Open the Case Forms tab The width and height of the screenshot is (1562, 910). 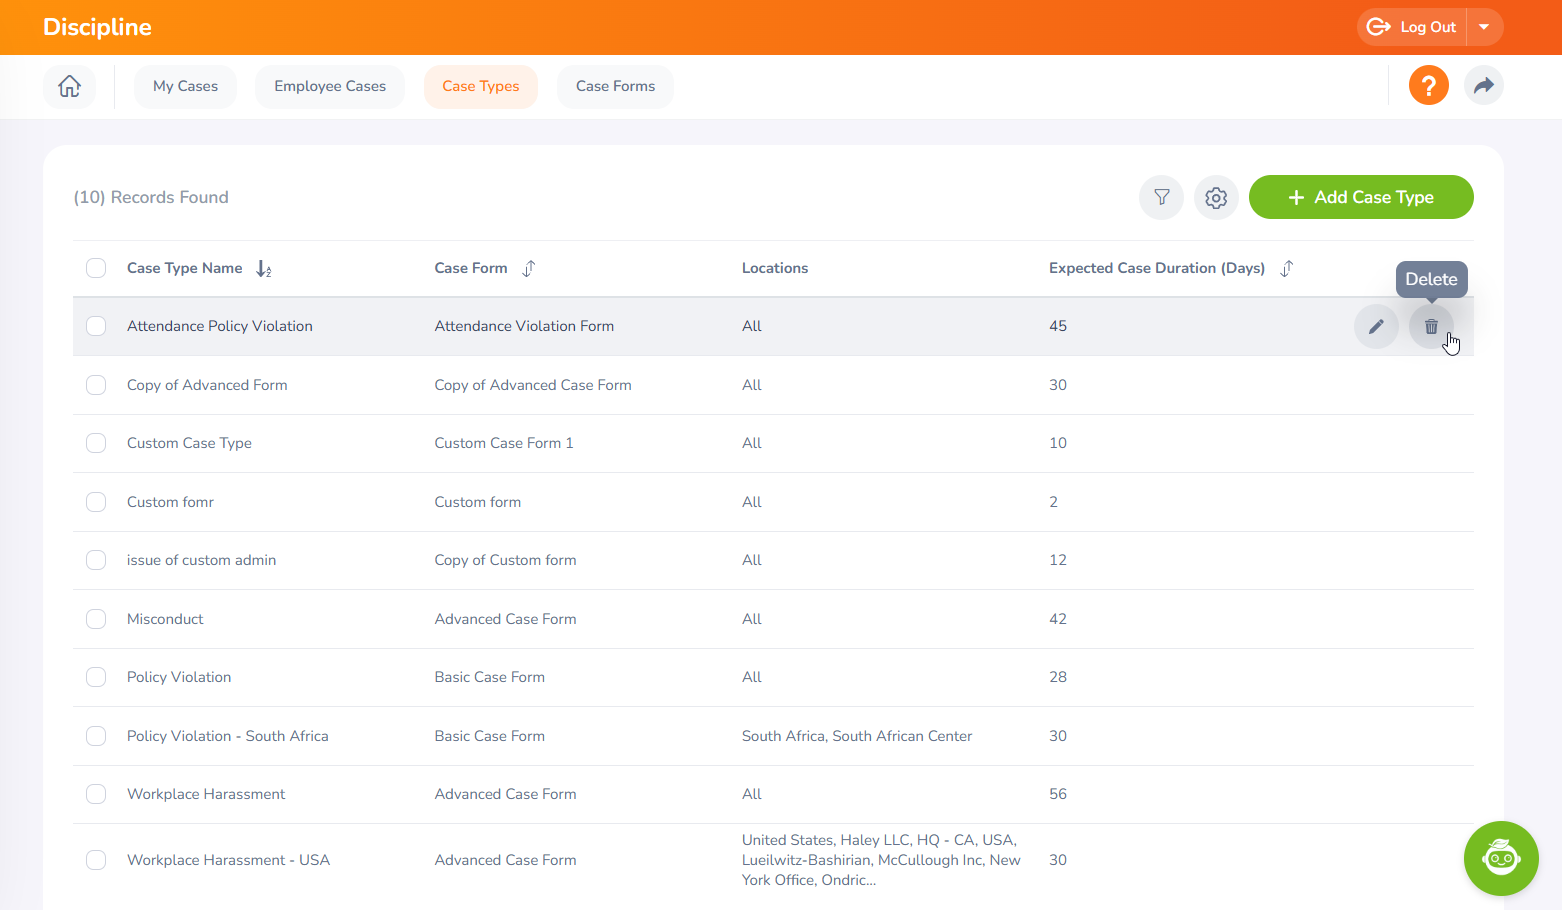pos(615,86)
